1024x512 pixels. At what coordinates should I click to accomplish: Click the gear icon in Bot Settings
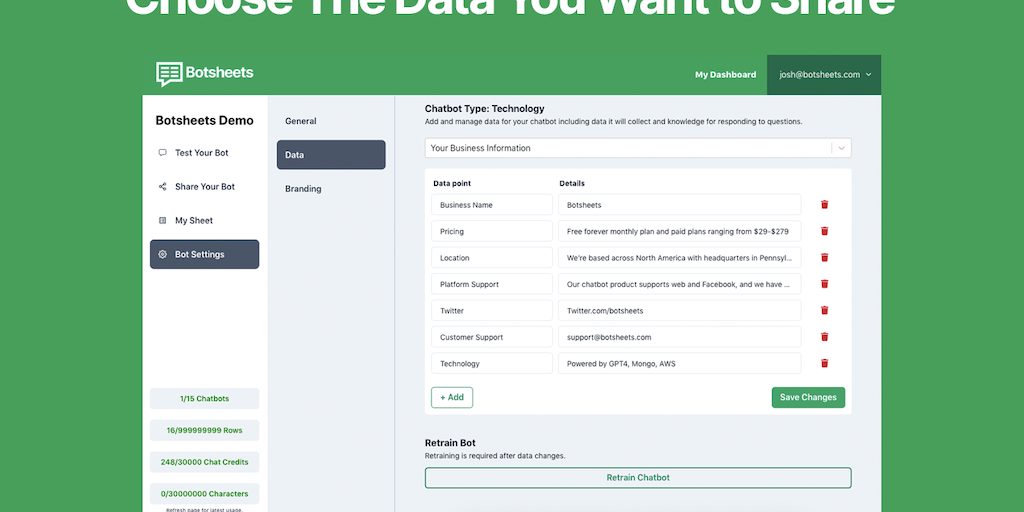[163, 255]
